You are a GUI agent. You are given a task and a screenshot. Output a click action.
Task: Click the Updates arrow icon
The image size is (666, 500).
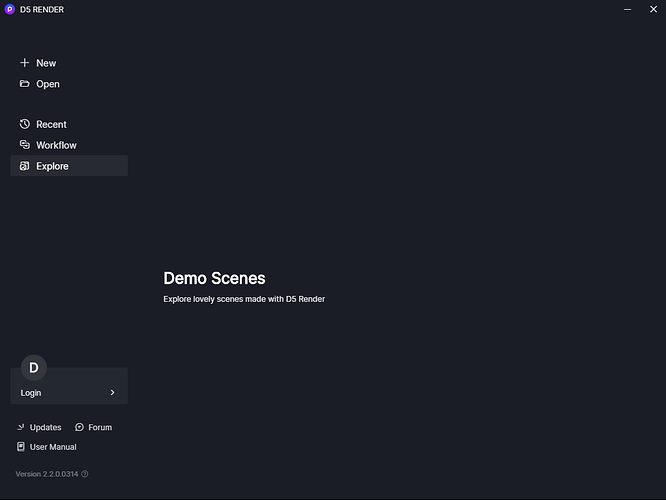coord(21,427)
